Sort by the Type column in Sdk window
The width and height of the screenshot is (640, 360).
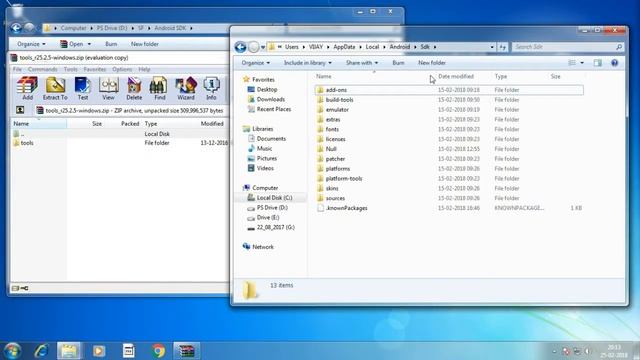click(501, 76)
